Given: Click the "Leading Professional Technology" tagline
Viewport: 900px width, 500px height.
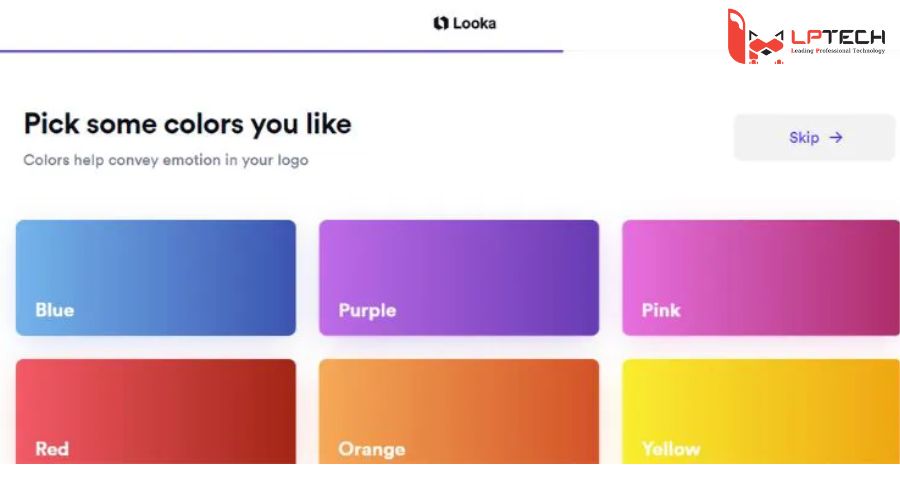Looking at the screenshot, I should point(838,51).
